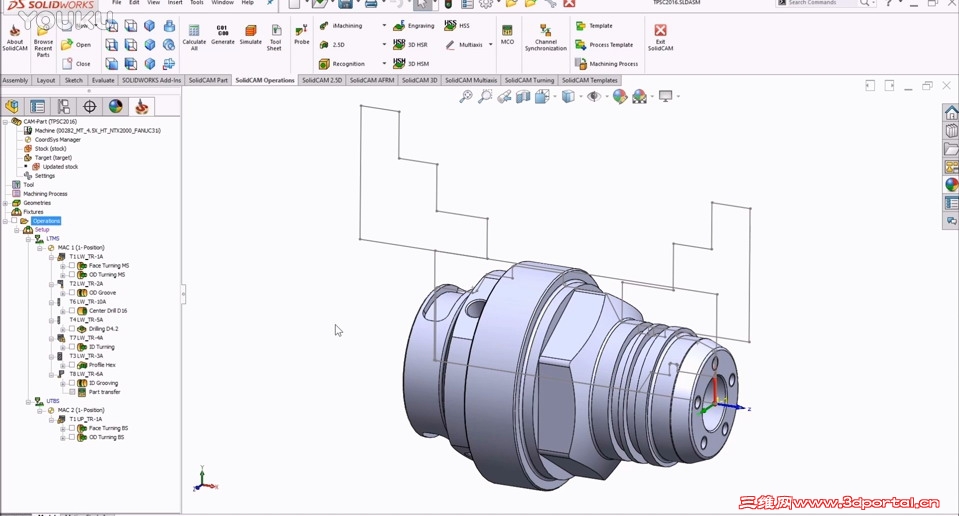Screen dimensions: 959x516
Task: Open the DimXpert manager tab
Action: [89, 107]
